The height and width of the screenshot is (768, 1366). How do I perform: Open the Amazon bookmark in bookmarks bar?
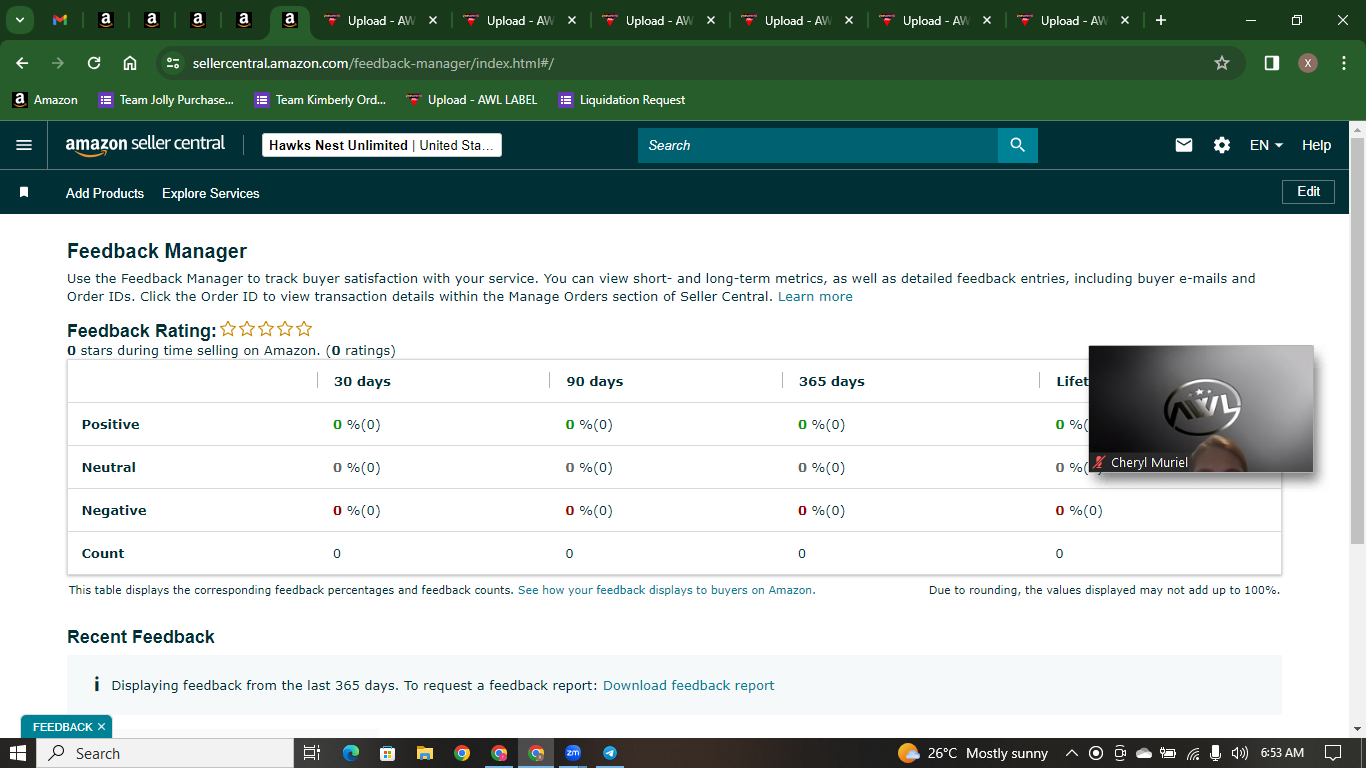[x=45, y=100]
